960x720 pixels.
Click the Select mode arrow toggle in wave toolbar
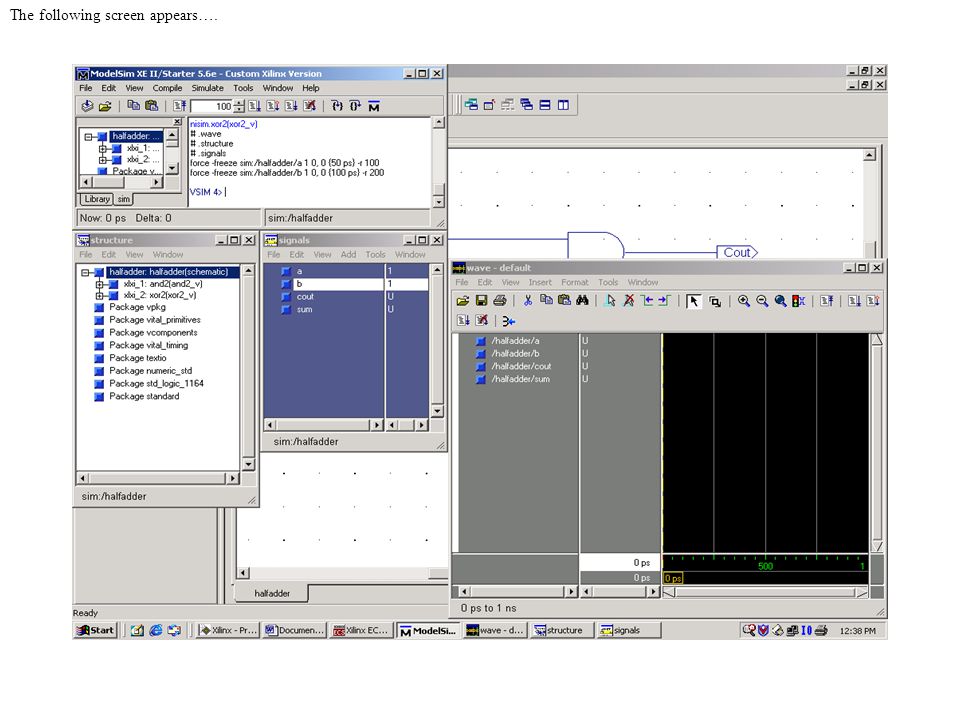[x=694, y=301]
